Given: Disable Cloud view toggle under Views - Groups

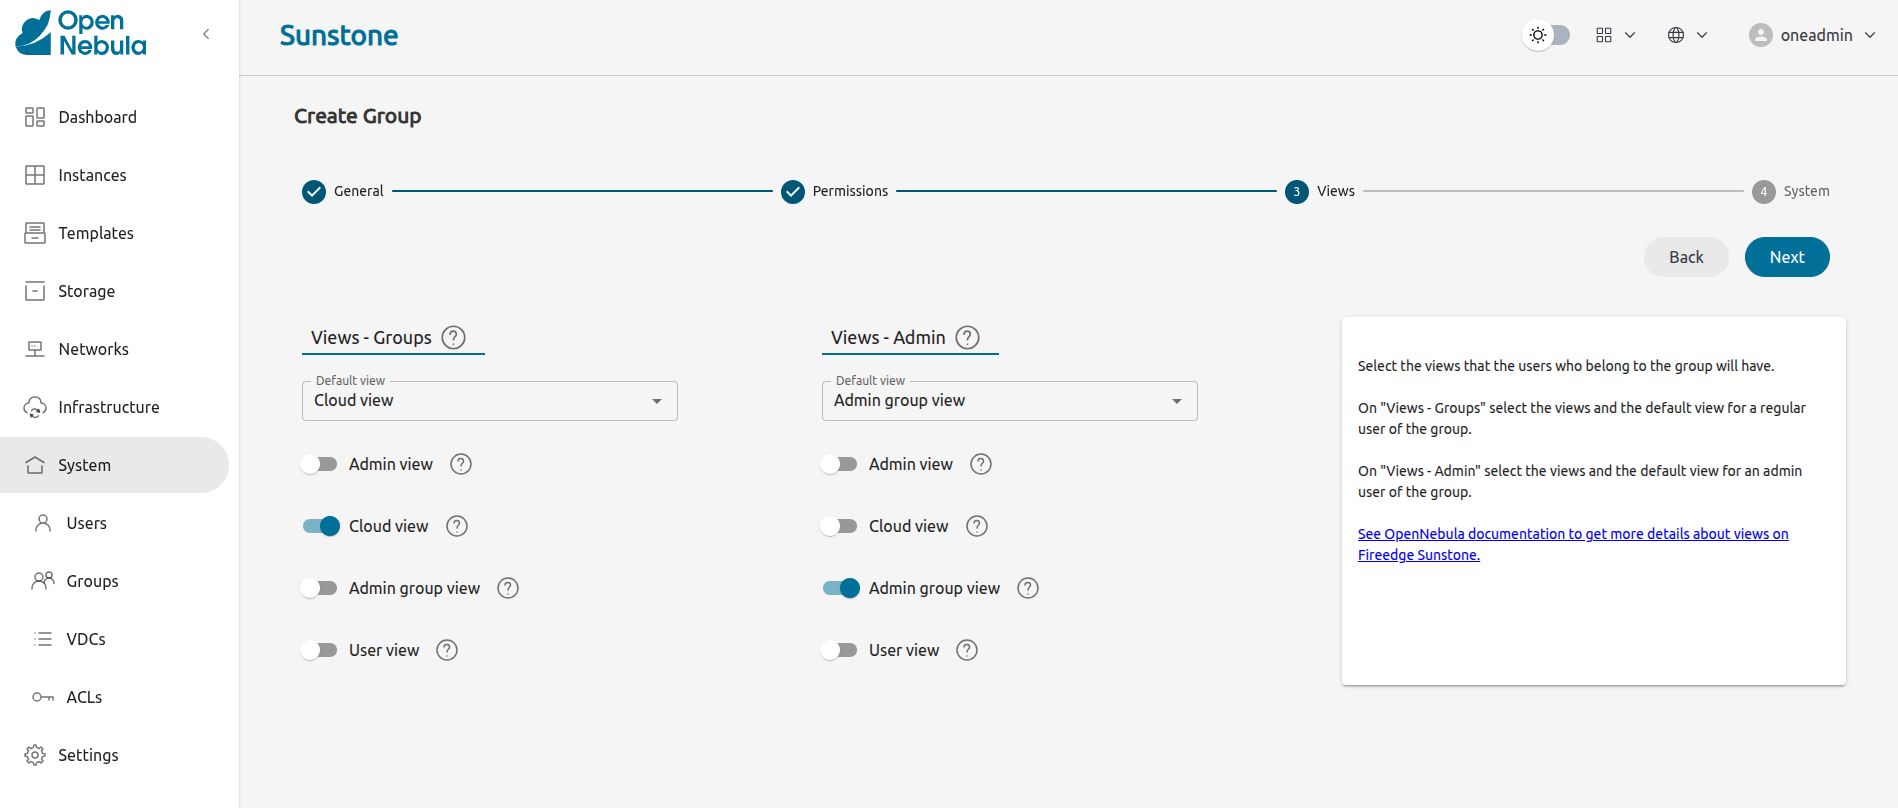Looking at the screenshot, I should pyautogui.click(x=321, y=526).
